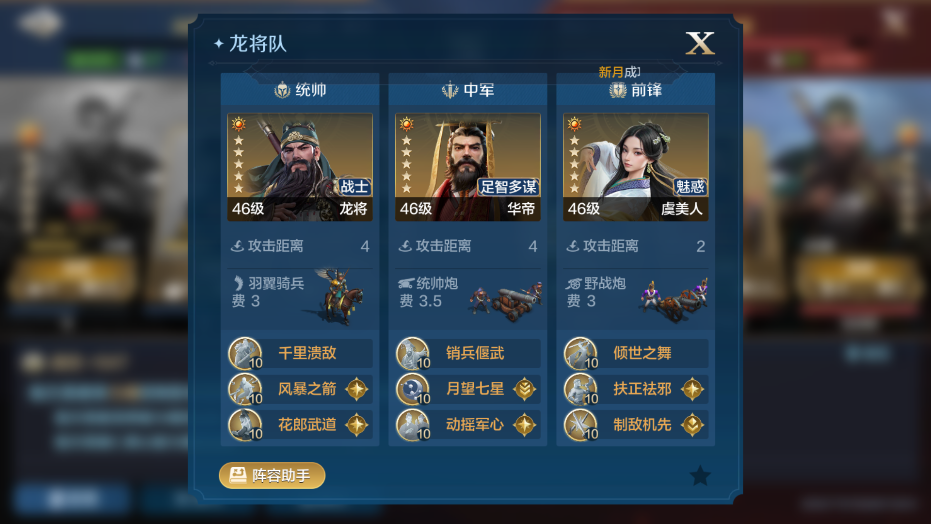This screenshot has width=931, height=524.
Task: Toggle the favorite star at bottom right
Action: click(x=700, y=475)
